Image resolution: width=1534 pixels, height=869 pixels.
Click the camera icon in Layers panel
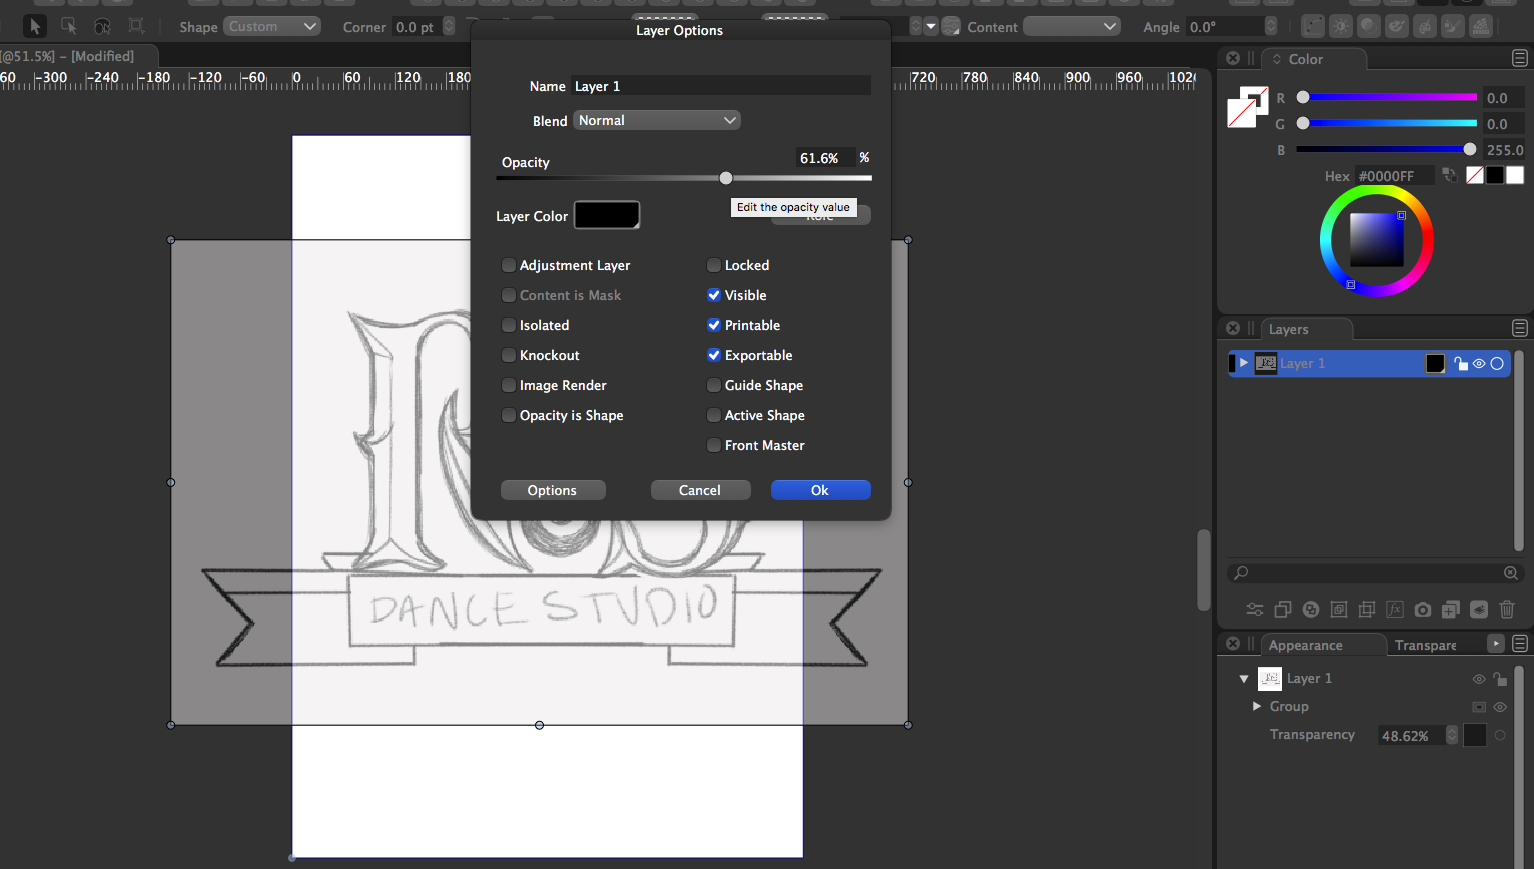pos(1423,609)
